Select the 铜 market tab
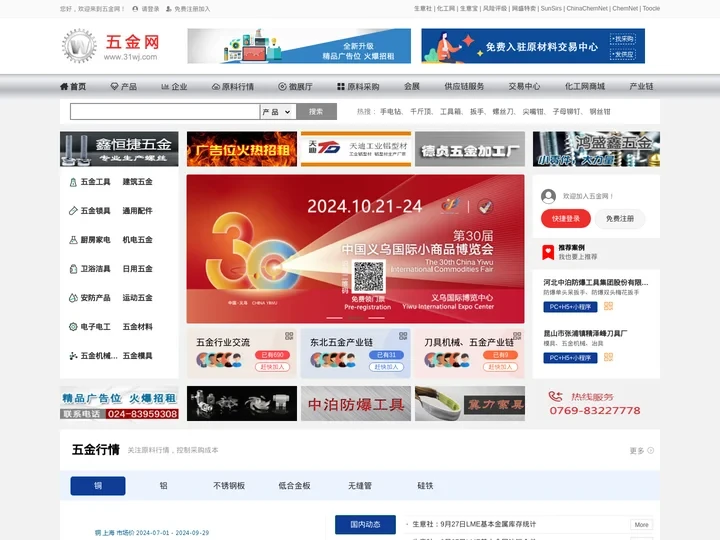Screen dimensions: 720x540 98,486
